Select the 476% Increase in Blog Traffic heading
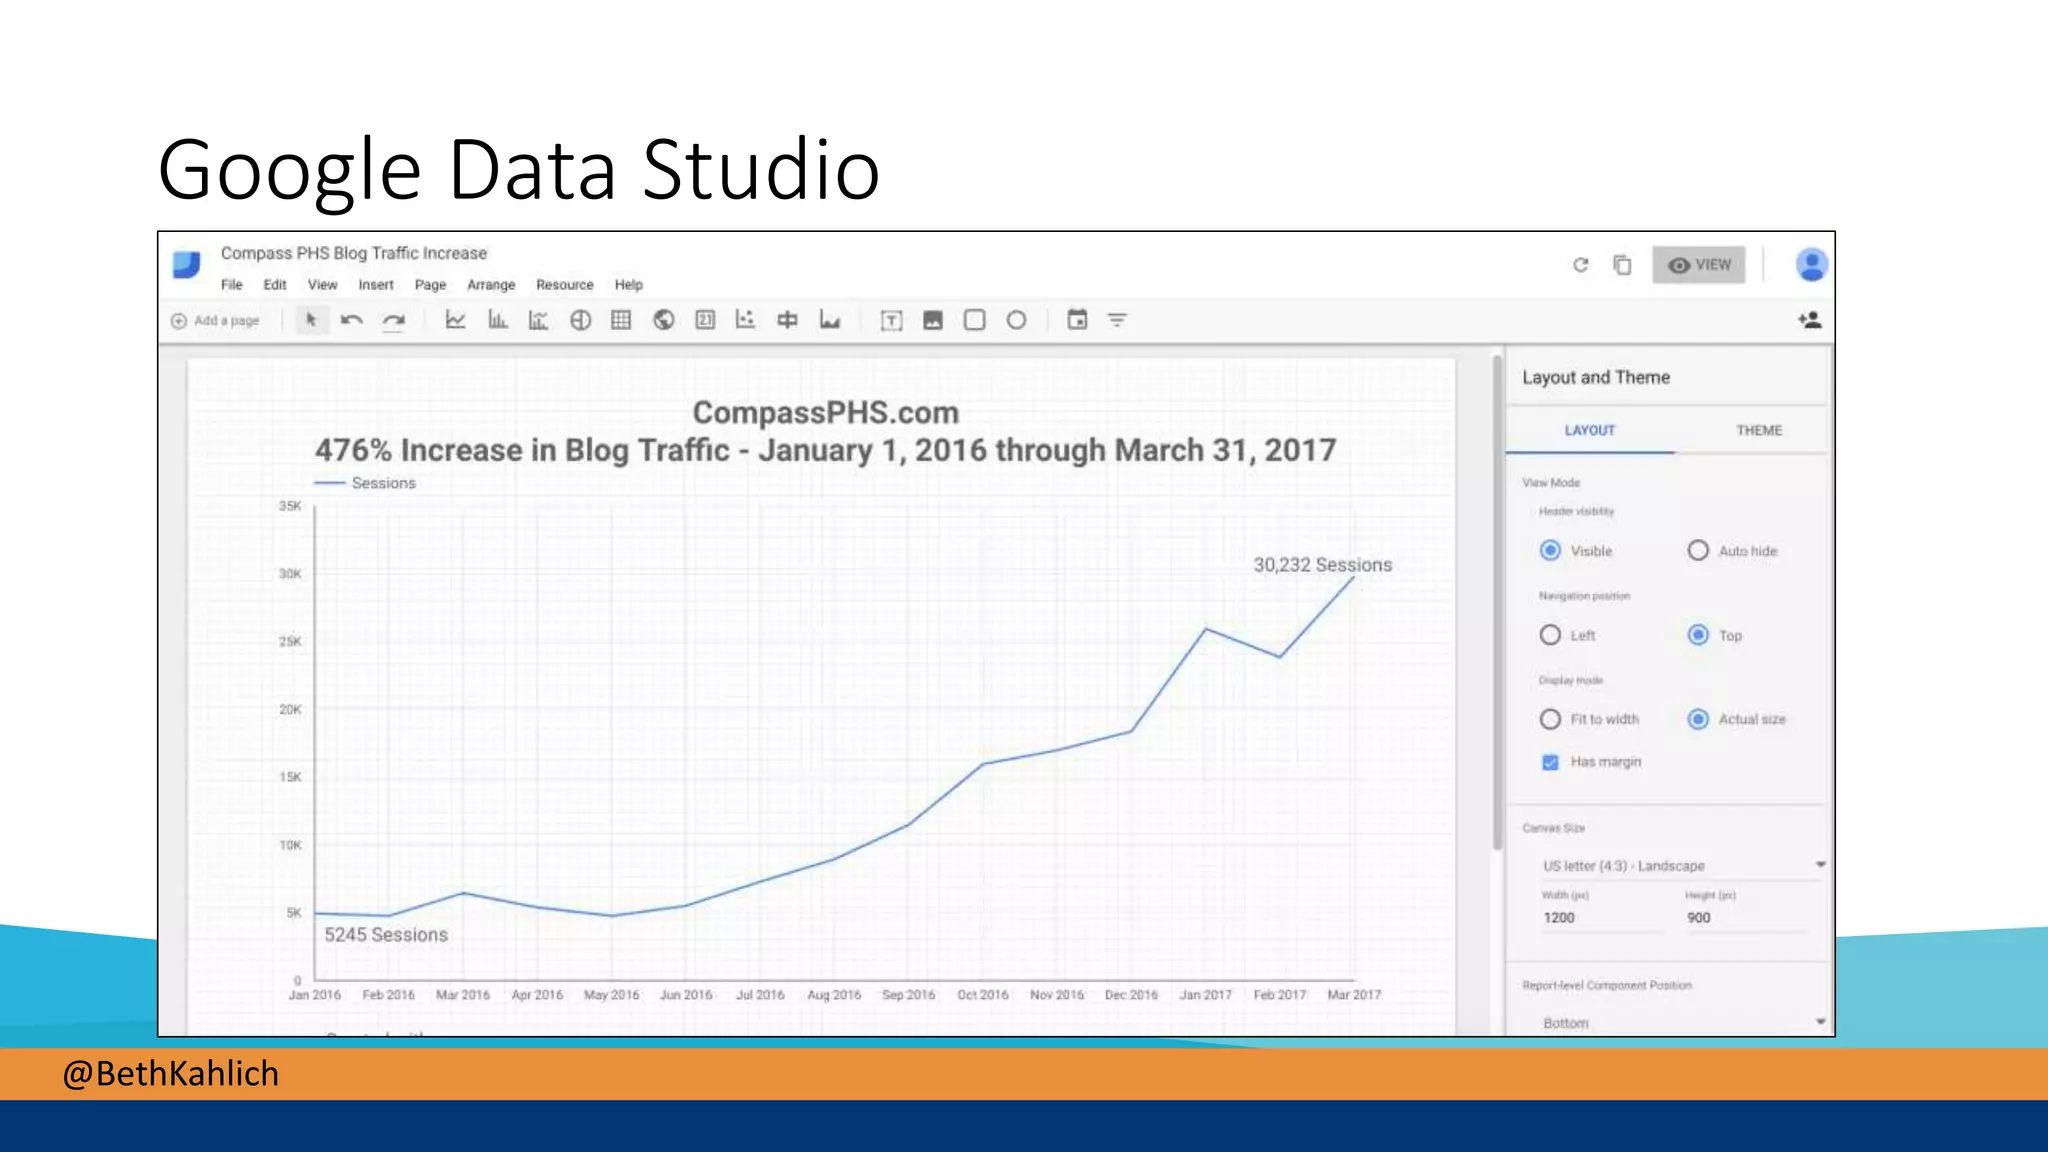The height and width of the screenshot is (1152, 2048). point(826,451)
